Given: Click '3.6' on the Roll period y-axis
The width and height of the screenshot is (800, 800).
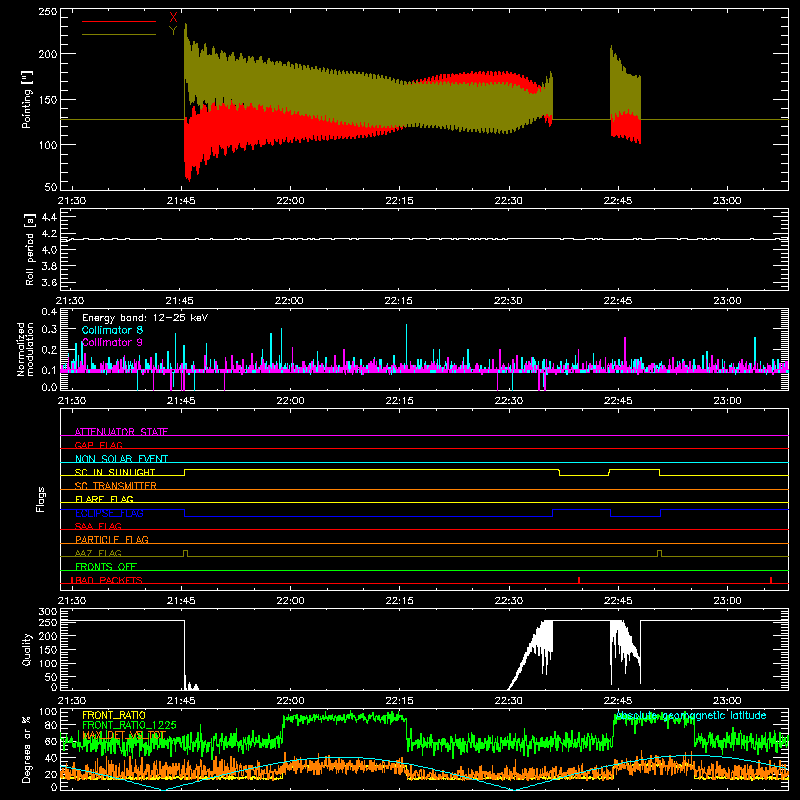Looking at the screenshot, I should (49, 282).
